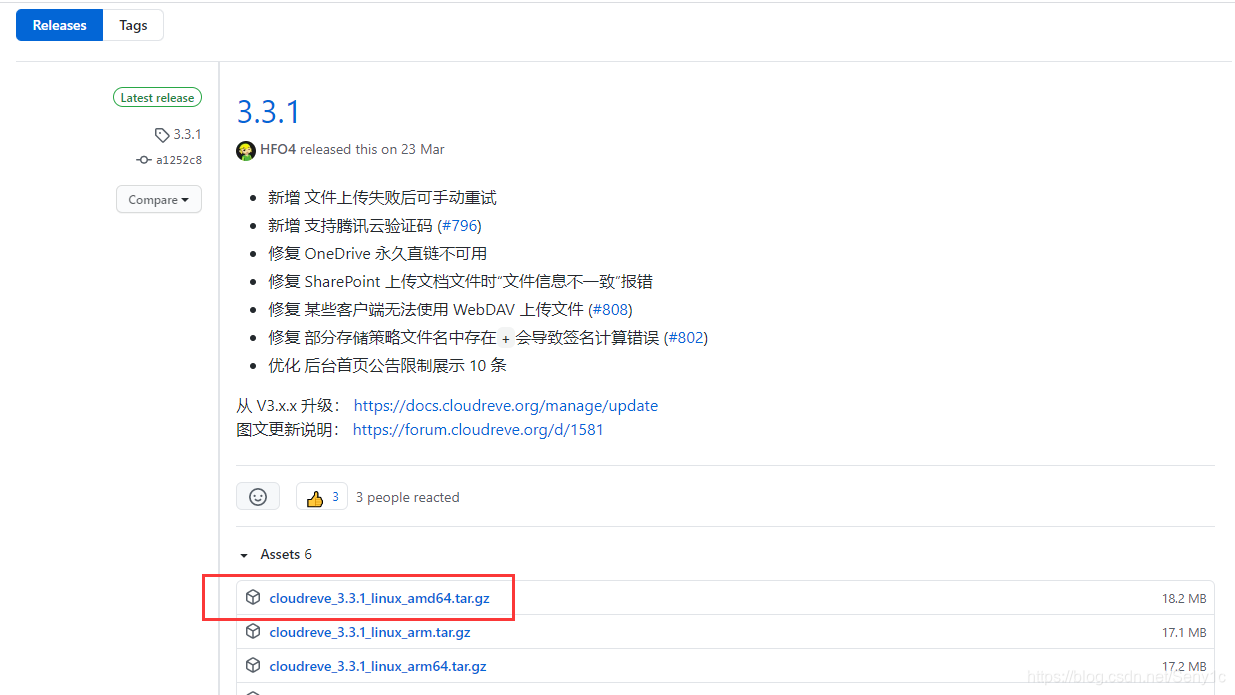
Task: Collapse the Assets section
Action: (x=276, y=554)
